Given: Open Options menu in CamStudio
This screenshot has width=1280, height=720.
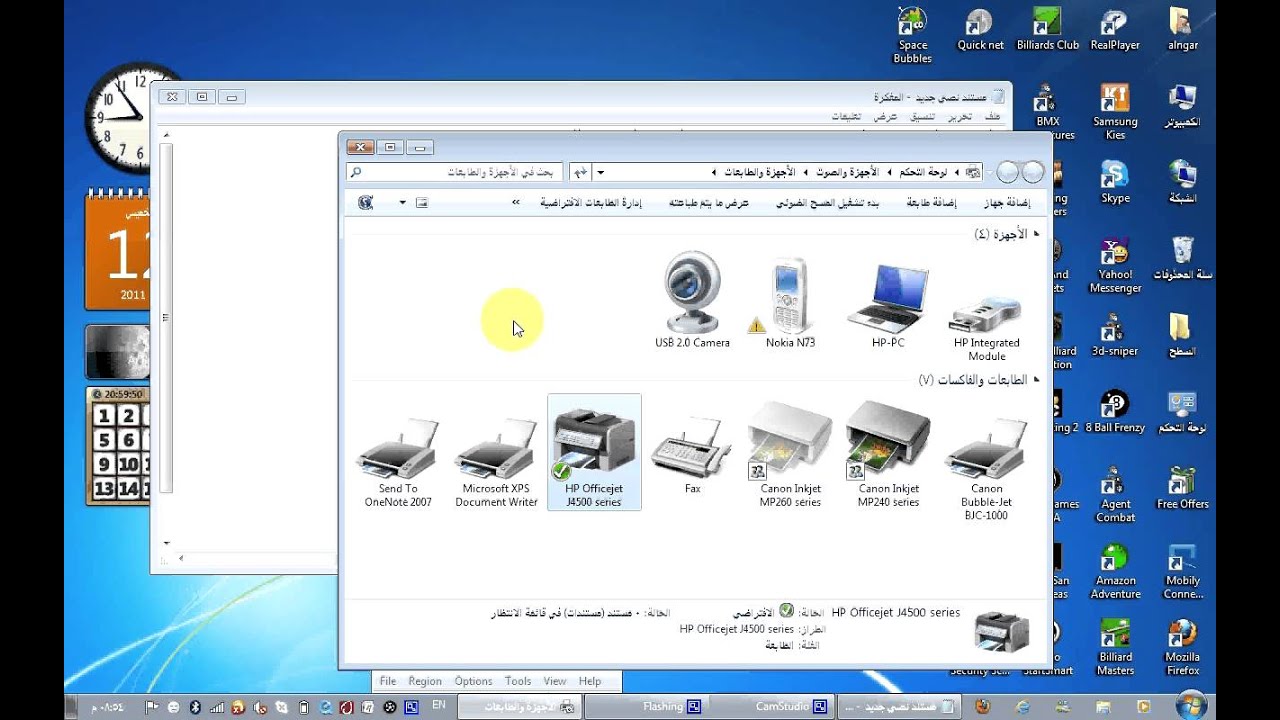Looking at the screenshot, I should [x=473, y=681].
